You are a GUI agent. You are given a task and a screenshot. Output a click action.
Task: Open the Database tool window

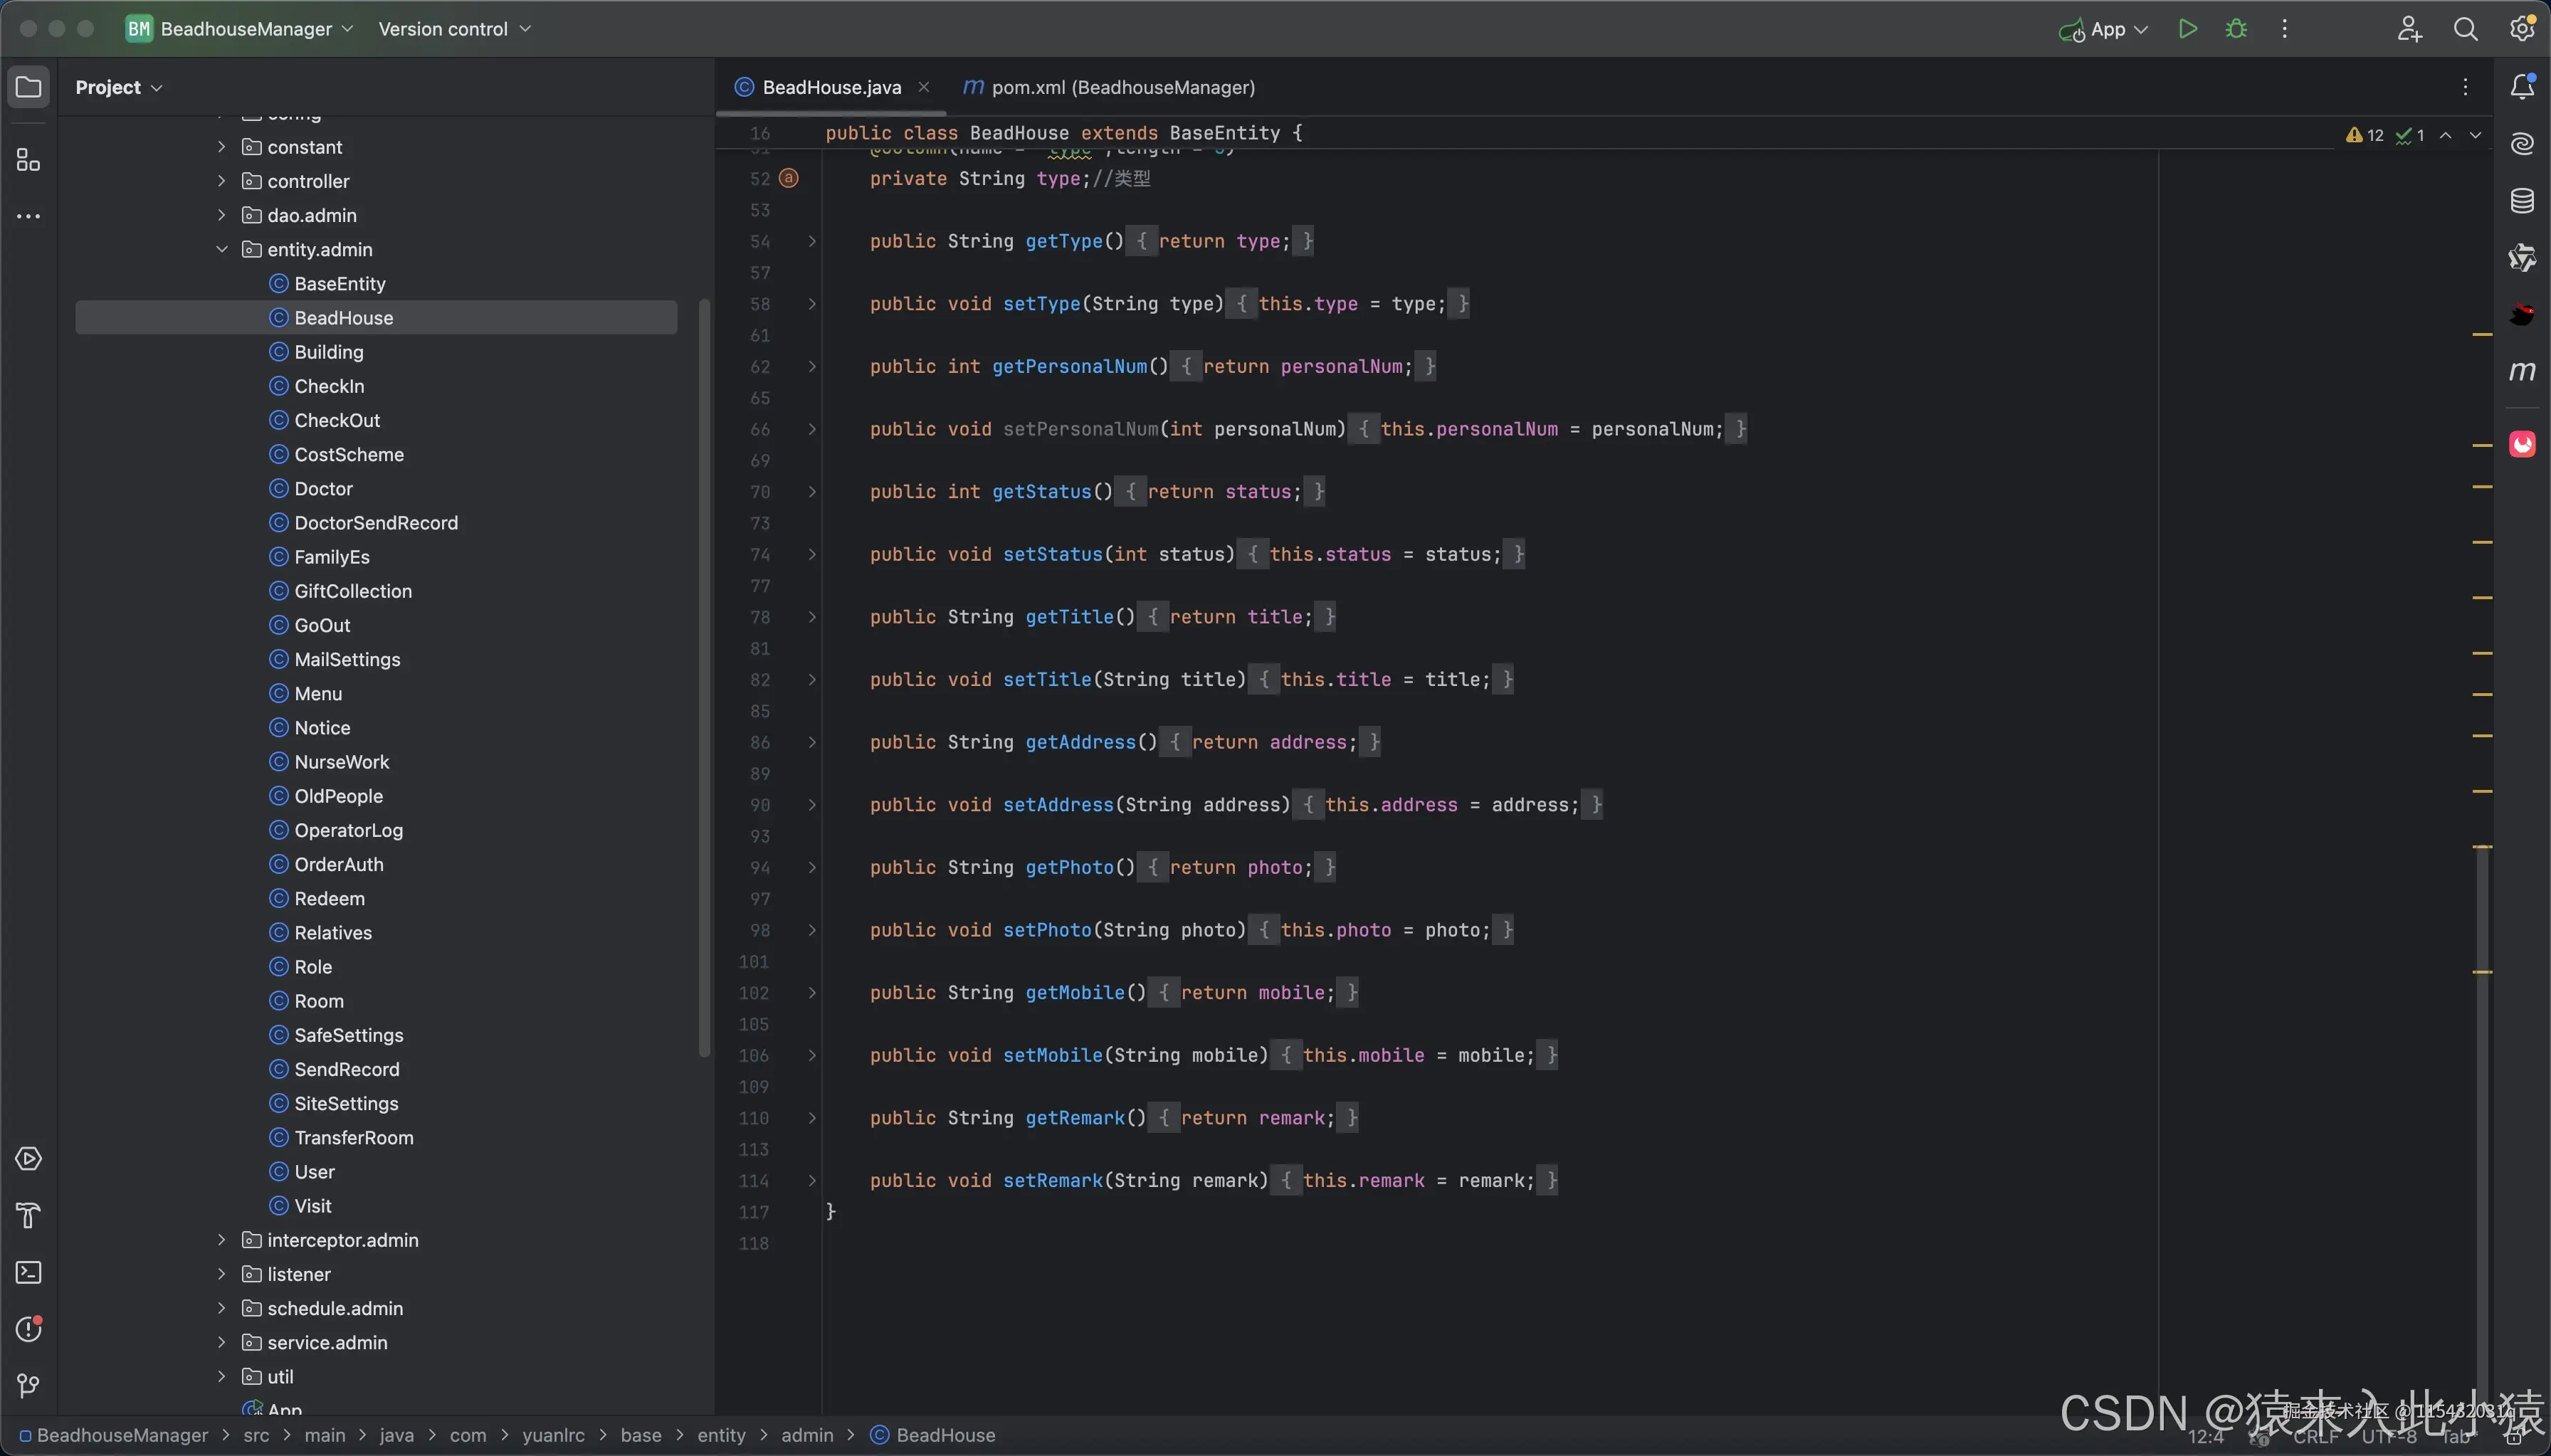tap(2522, 201)
